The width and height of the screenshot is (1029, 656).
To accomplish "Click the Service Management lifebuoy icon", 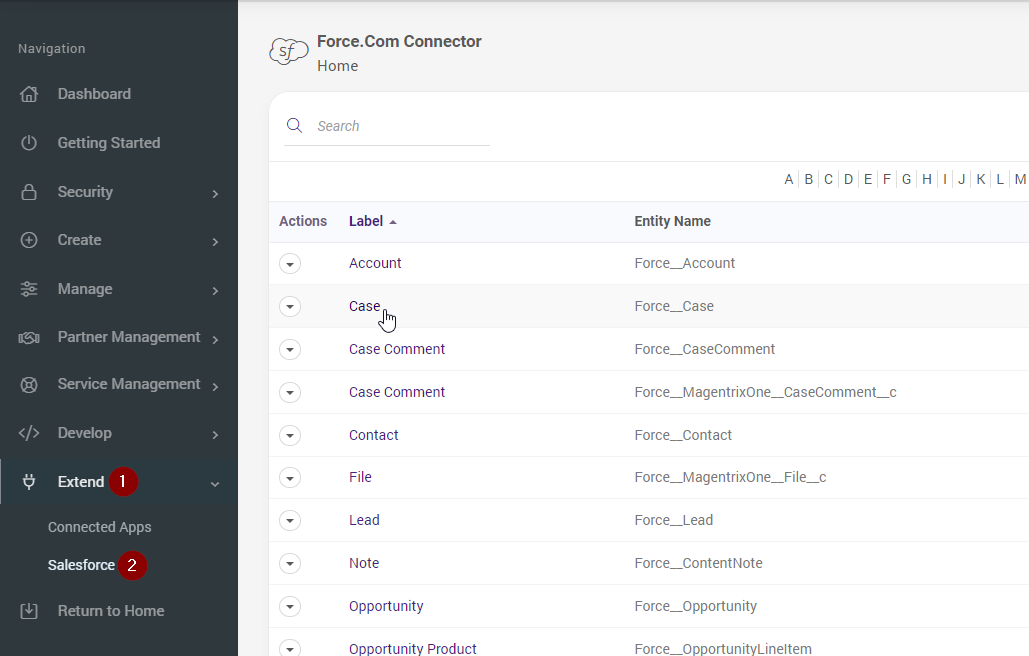I will click(29, 384).
